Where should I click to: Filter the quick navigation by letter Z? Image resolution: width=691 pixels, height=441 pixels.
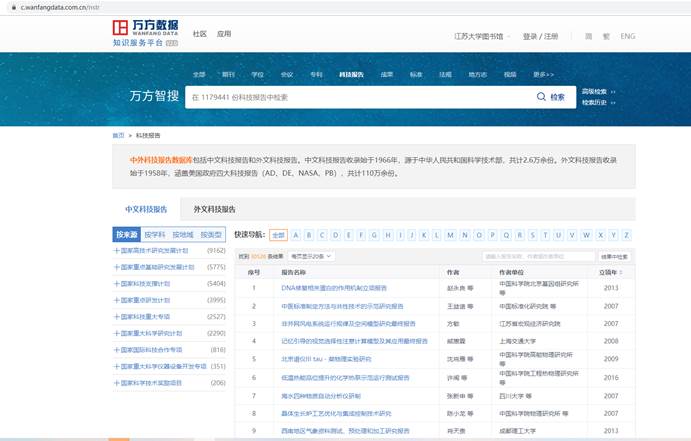pyautogui.click(x=626, y=235)
